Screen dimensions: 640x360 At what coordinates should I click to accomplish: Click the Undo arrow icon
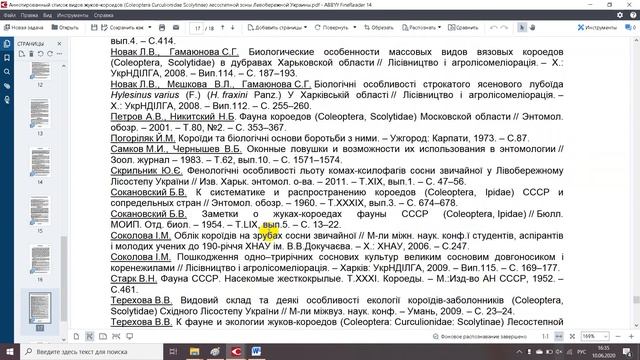click(493, 27)
